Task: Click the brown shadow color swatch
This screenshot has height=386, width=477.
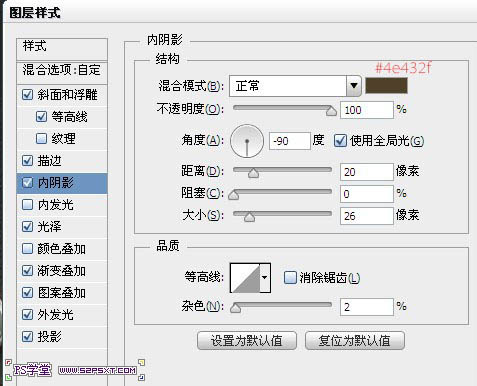Action: click(386, 86)
